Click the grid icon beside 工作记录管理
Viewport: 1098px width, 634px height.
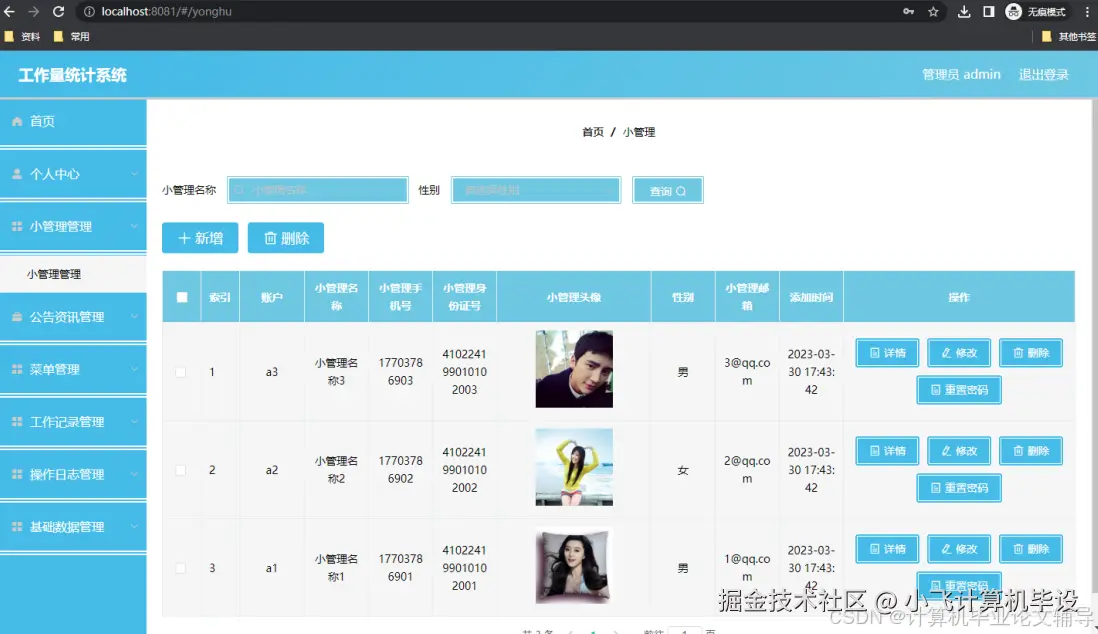pos(17,422)
